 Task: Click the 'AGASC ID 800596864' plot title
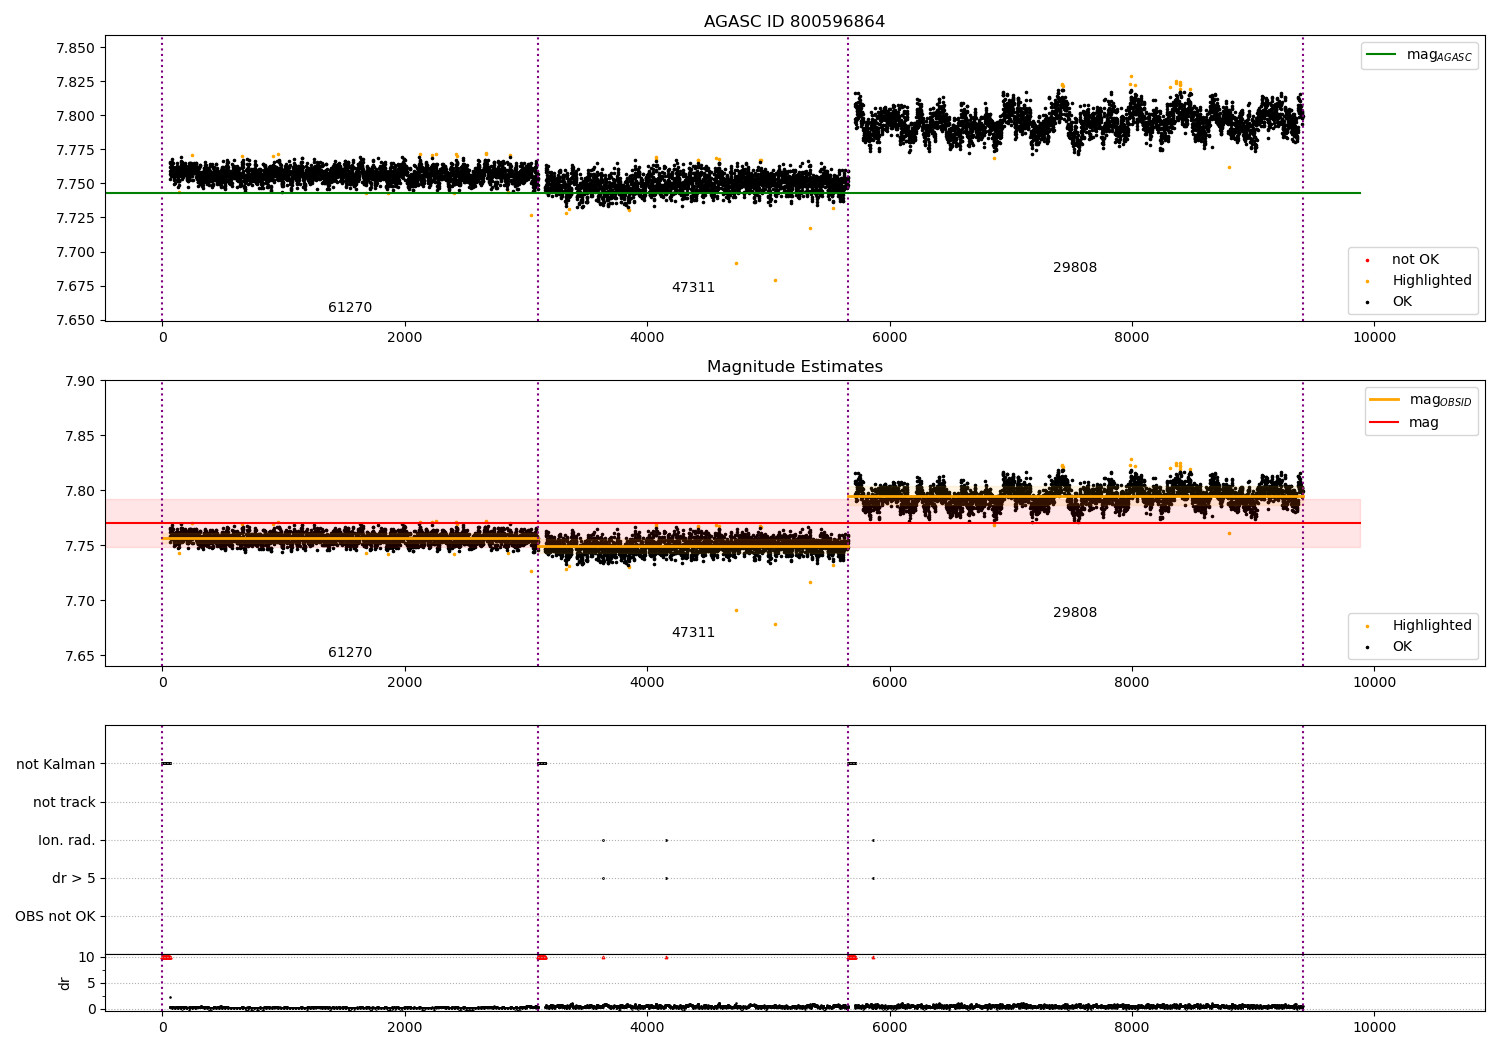click(794, 22)
